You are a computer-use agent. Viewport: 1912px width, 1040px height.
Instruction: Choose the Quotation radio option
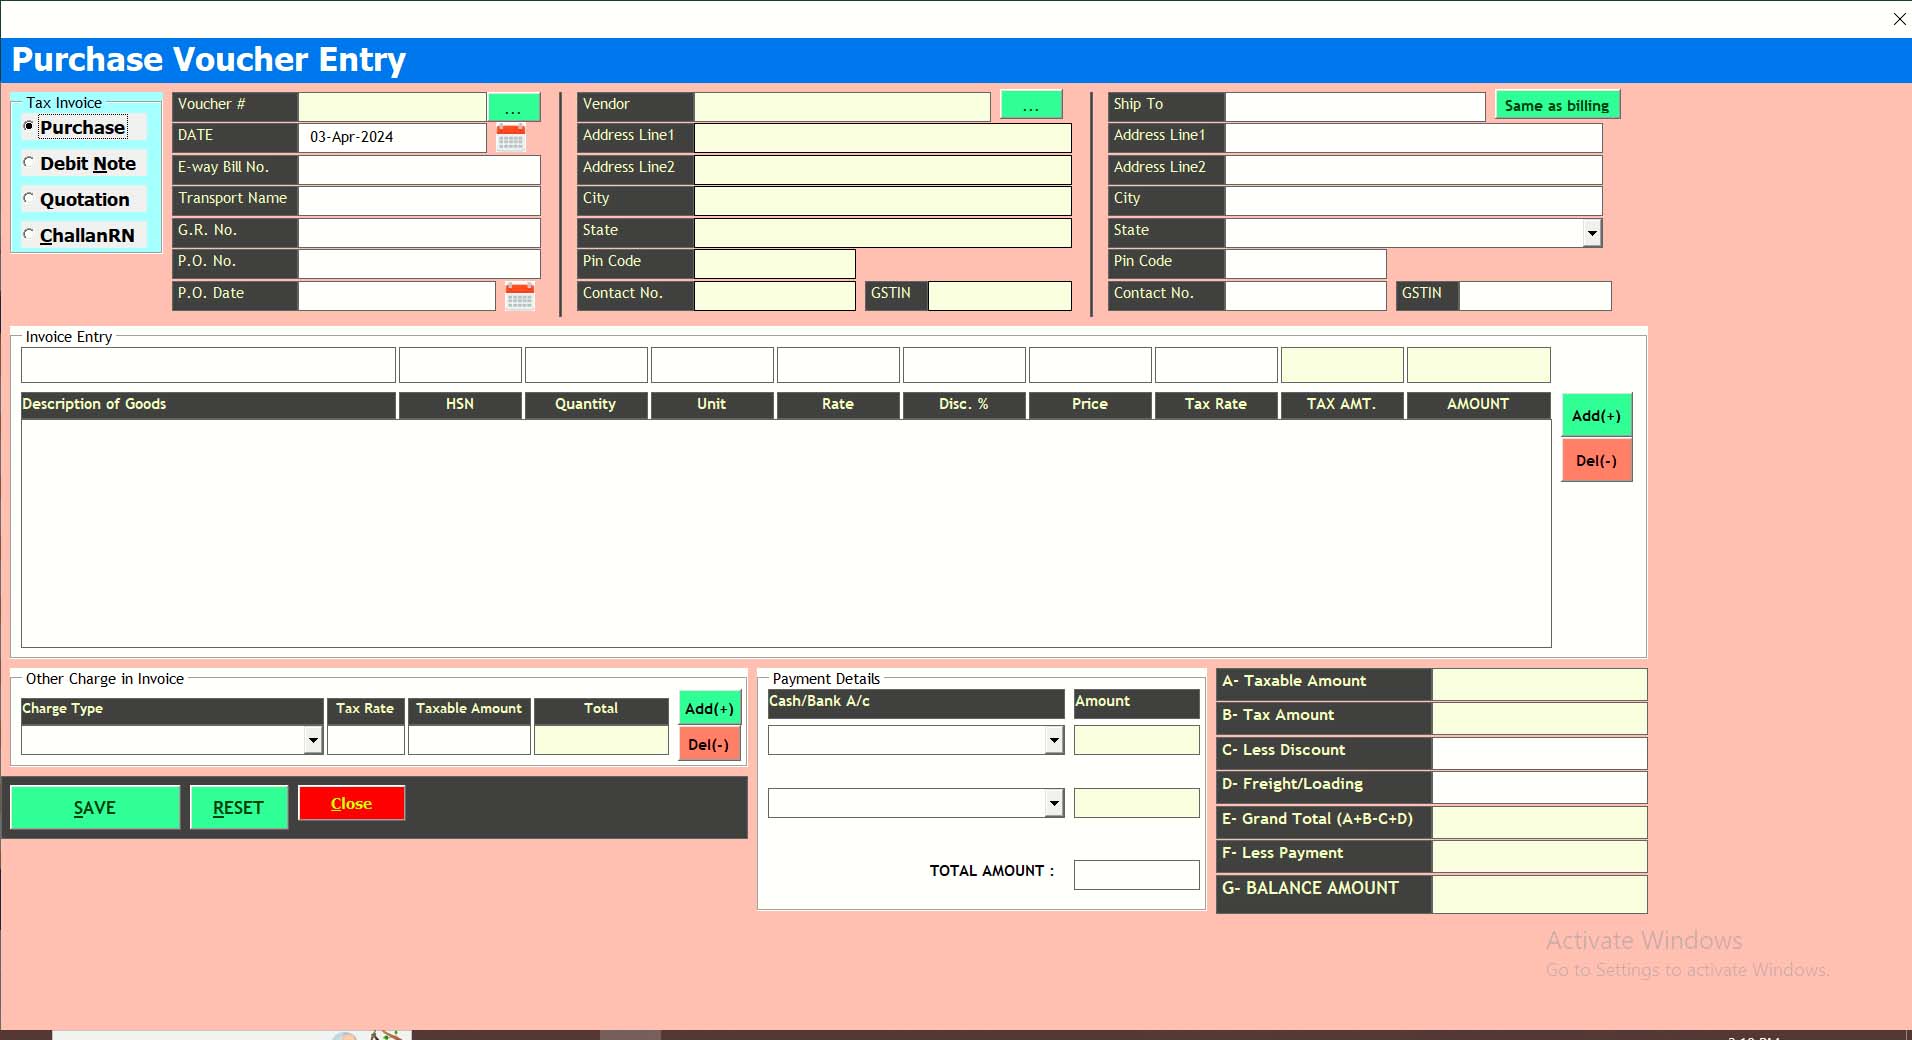[29, 199]
